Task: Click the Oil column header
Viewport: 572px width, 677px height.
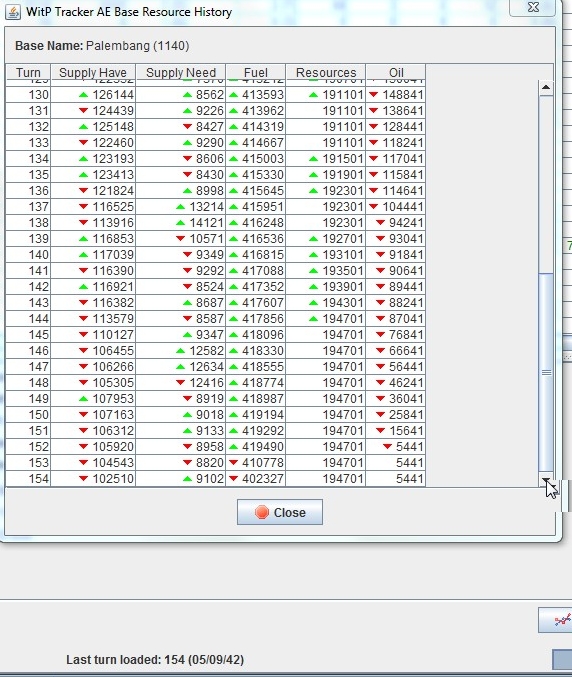Action: pyautogui.click(x=395, y=72)
